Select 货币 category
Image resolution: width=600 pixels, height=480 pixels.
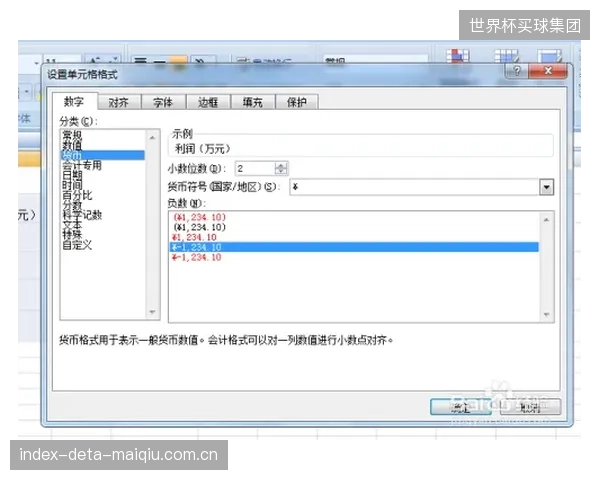(x=103, y=155)
